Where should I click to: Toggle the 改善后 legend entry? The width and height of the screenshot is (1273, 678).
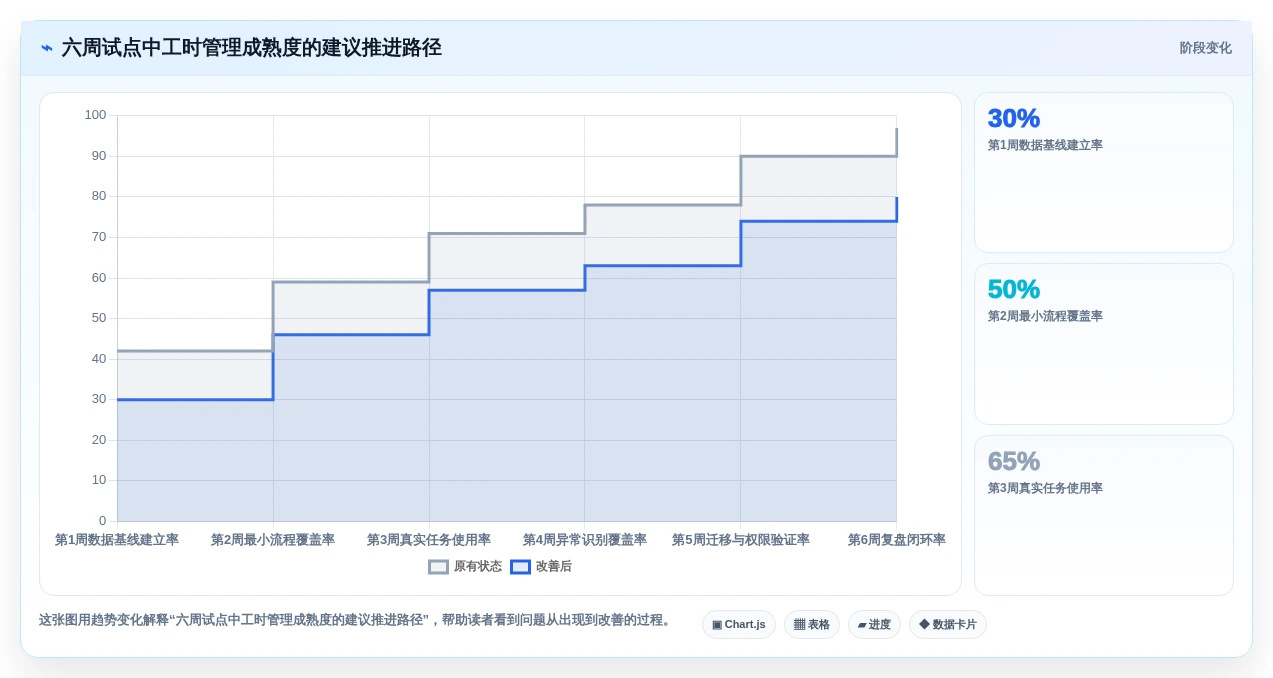coord(541,566)
